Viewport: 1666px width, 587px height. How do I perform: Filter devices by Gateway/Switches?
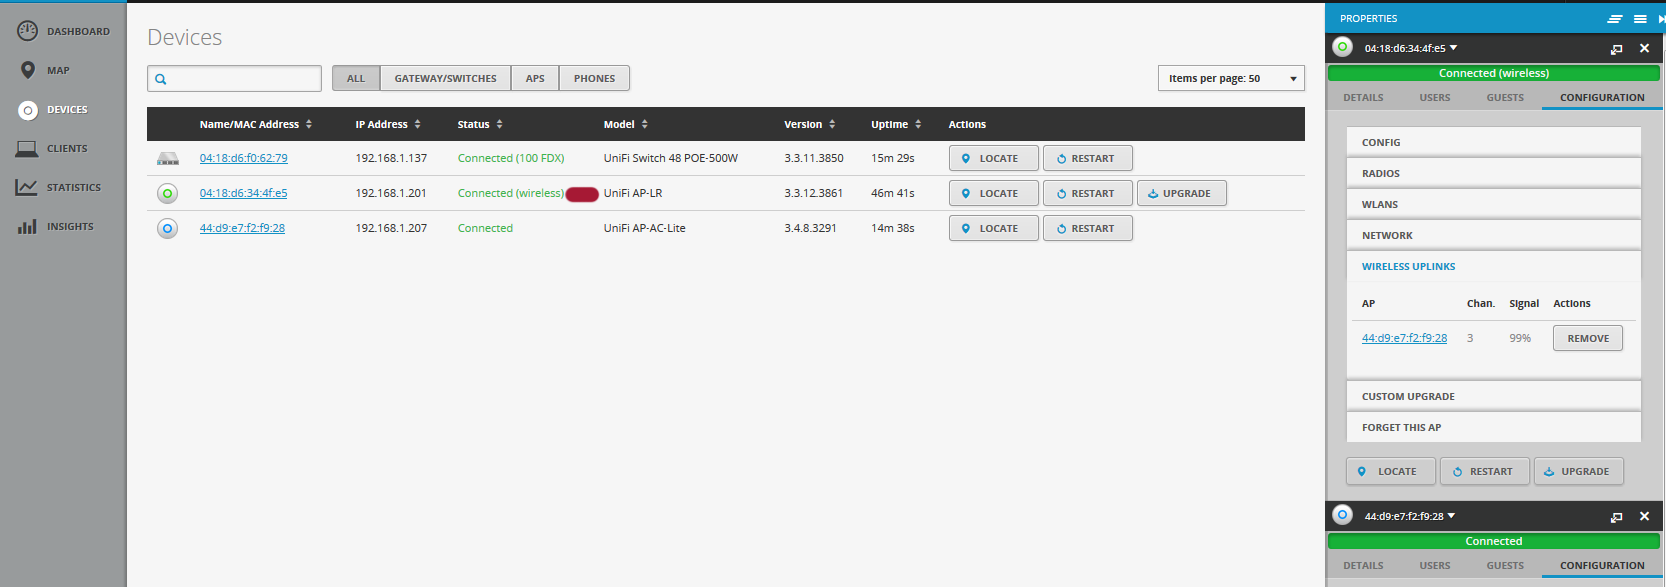click(445, 78)
